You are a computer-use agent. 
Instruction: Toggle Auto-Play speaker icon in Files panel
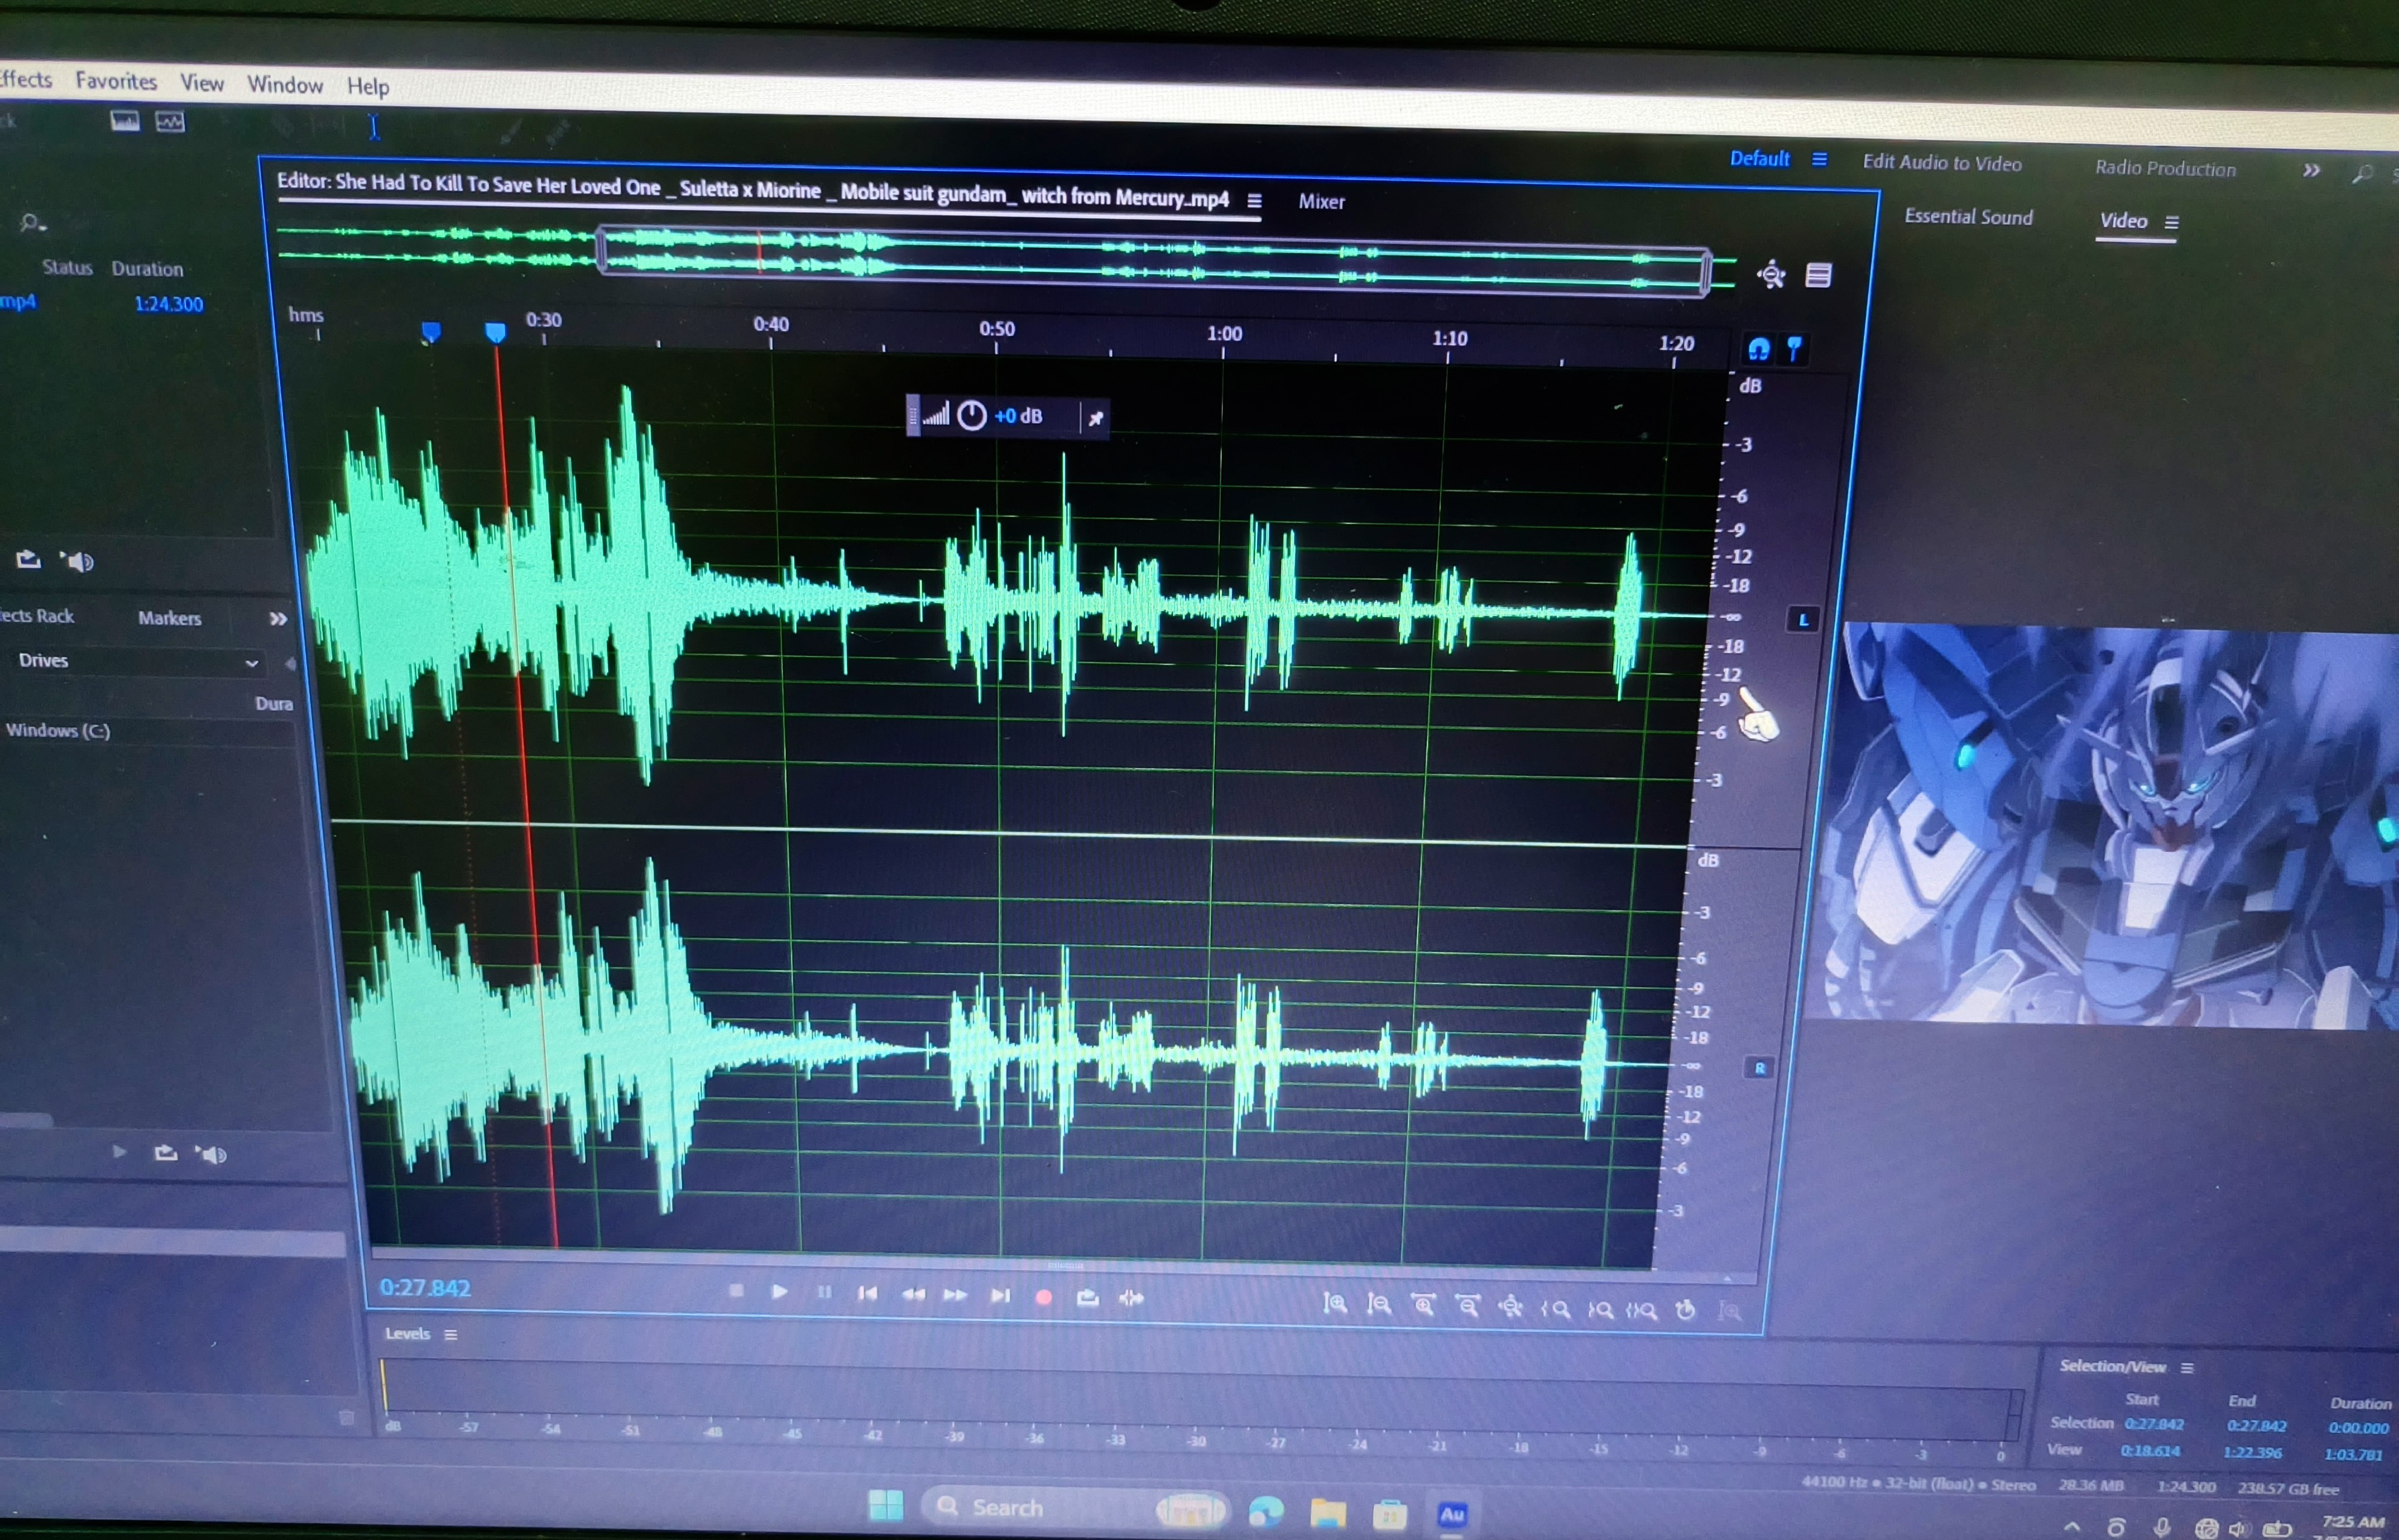[77, 561]
